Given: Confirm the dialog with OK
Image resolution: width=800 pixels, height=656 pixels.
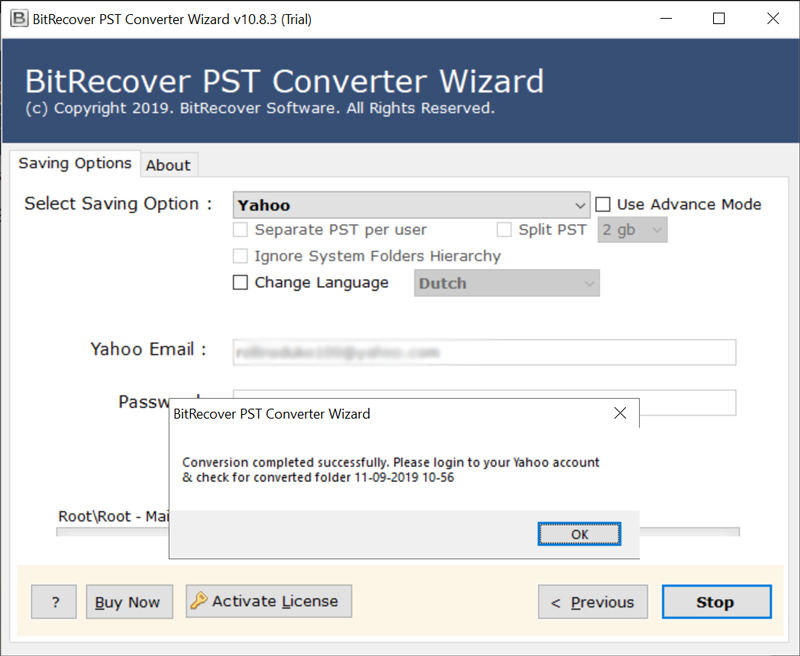Looking at the screenshot, I should (579, 534).
